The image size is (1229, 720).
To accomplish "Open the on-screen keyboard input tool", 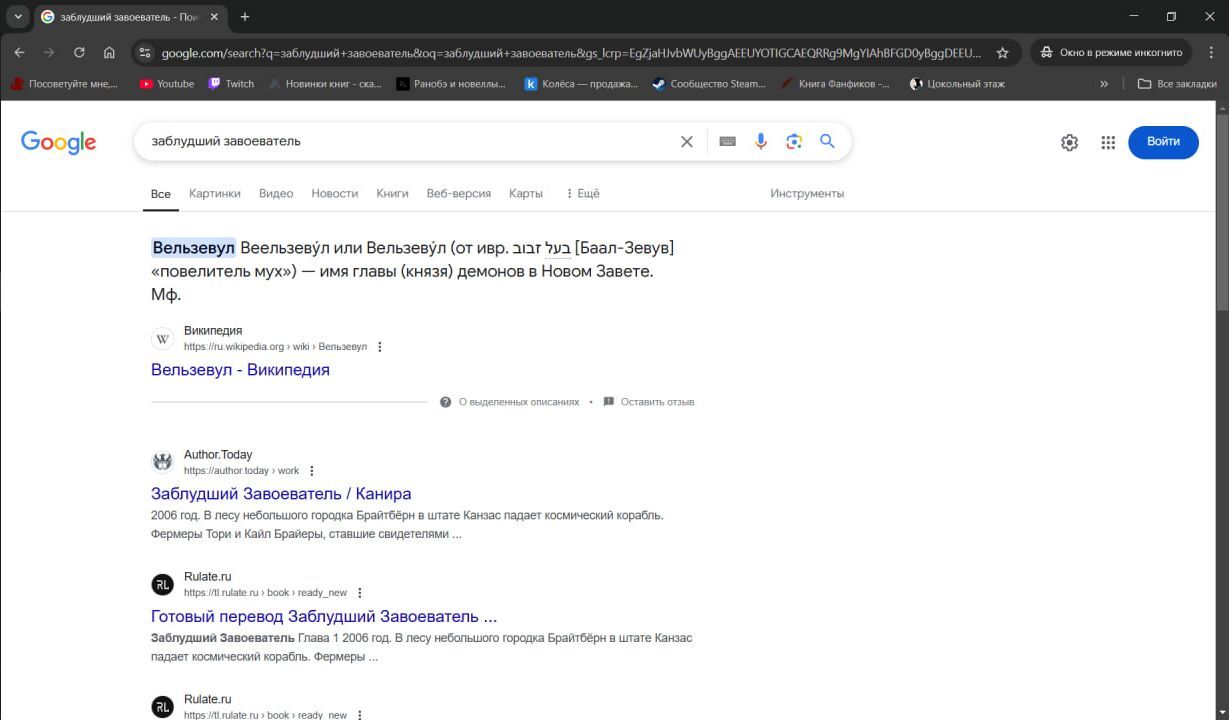I will 727,142.
